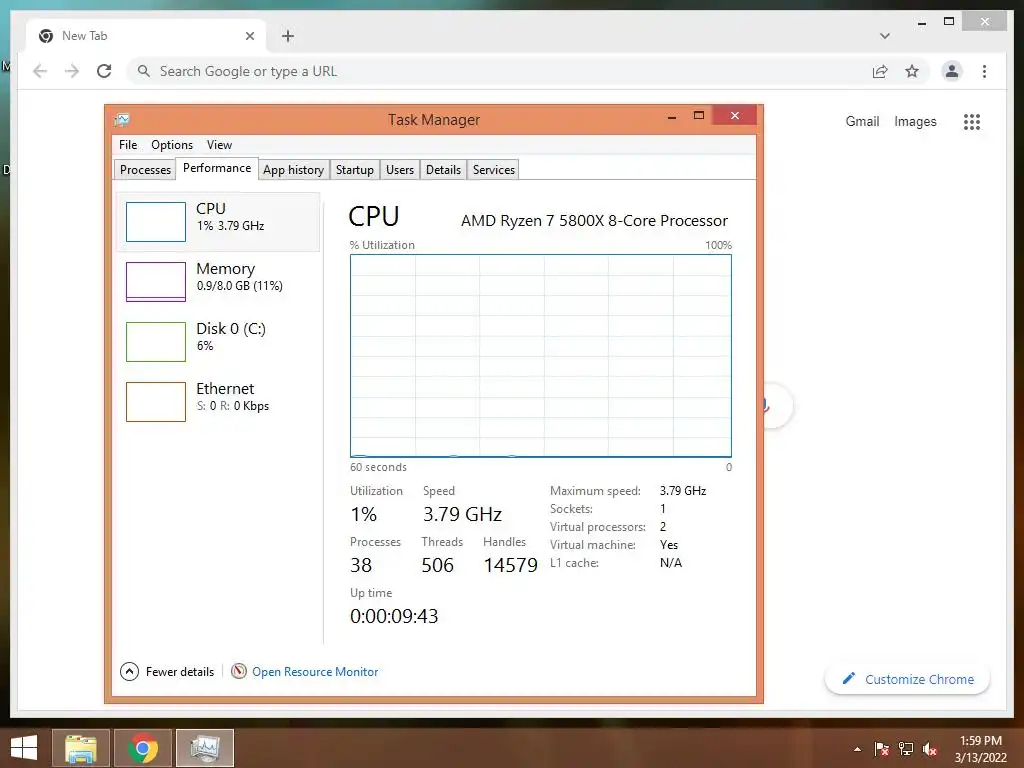Click the Handles count 14579
This screenshot has height=768, width=1024.
coord(511,566)
